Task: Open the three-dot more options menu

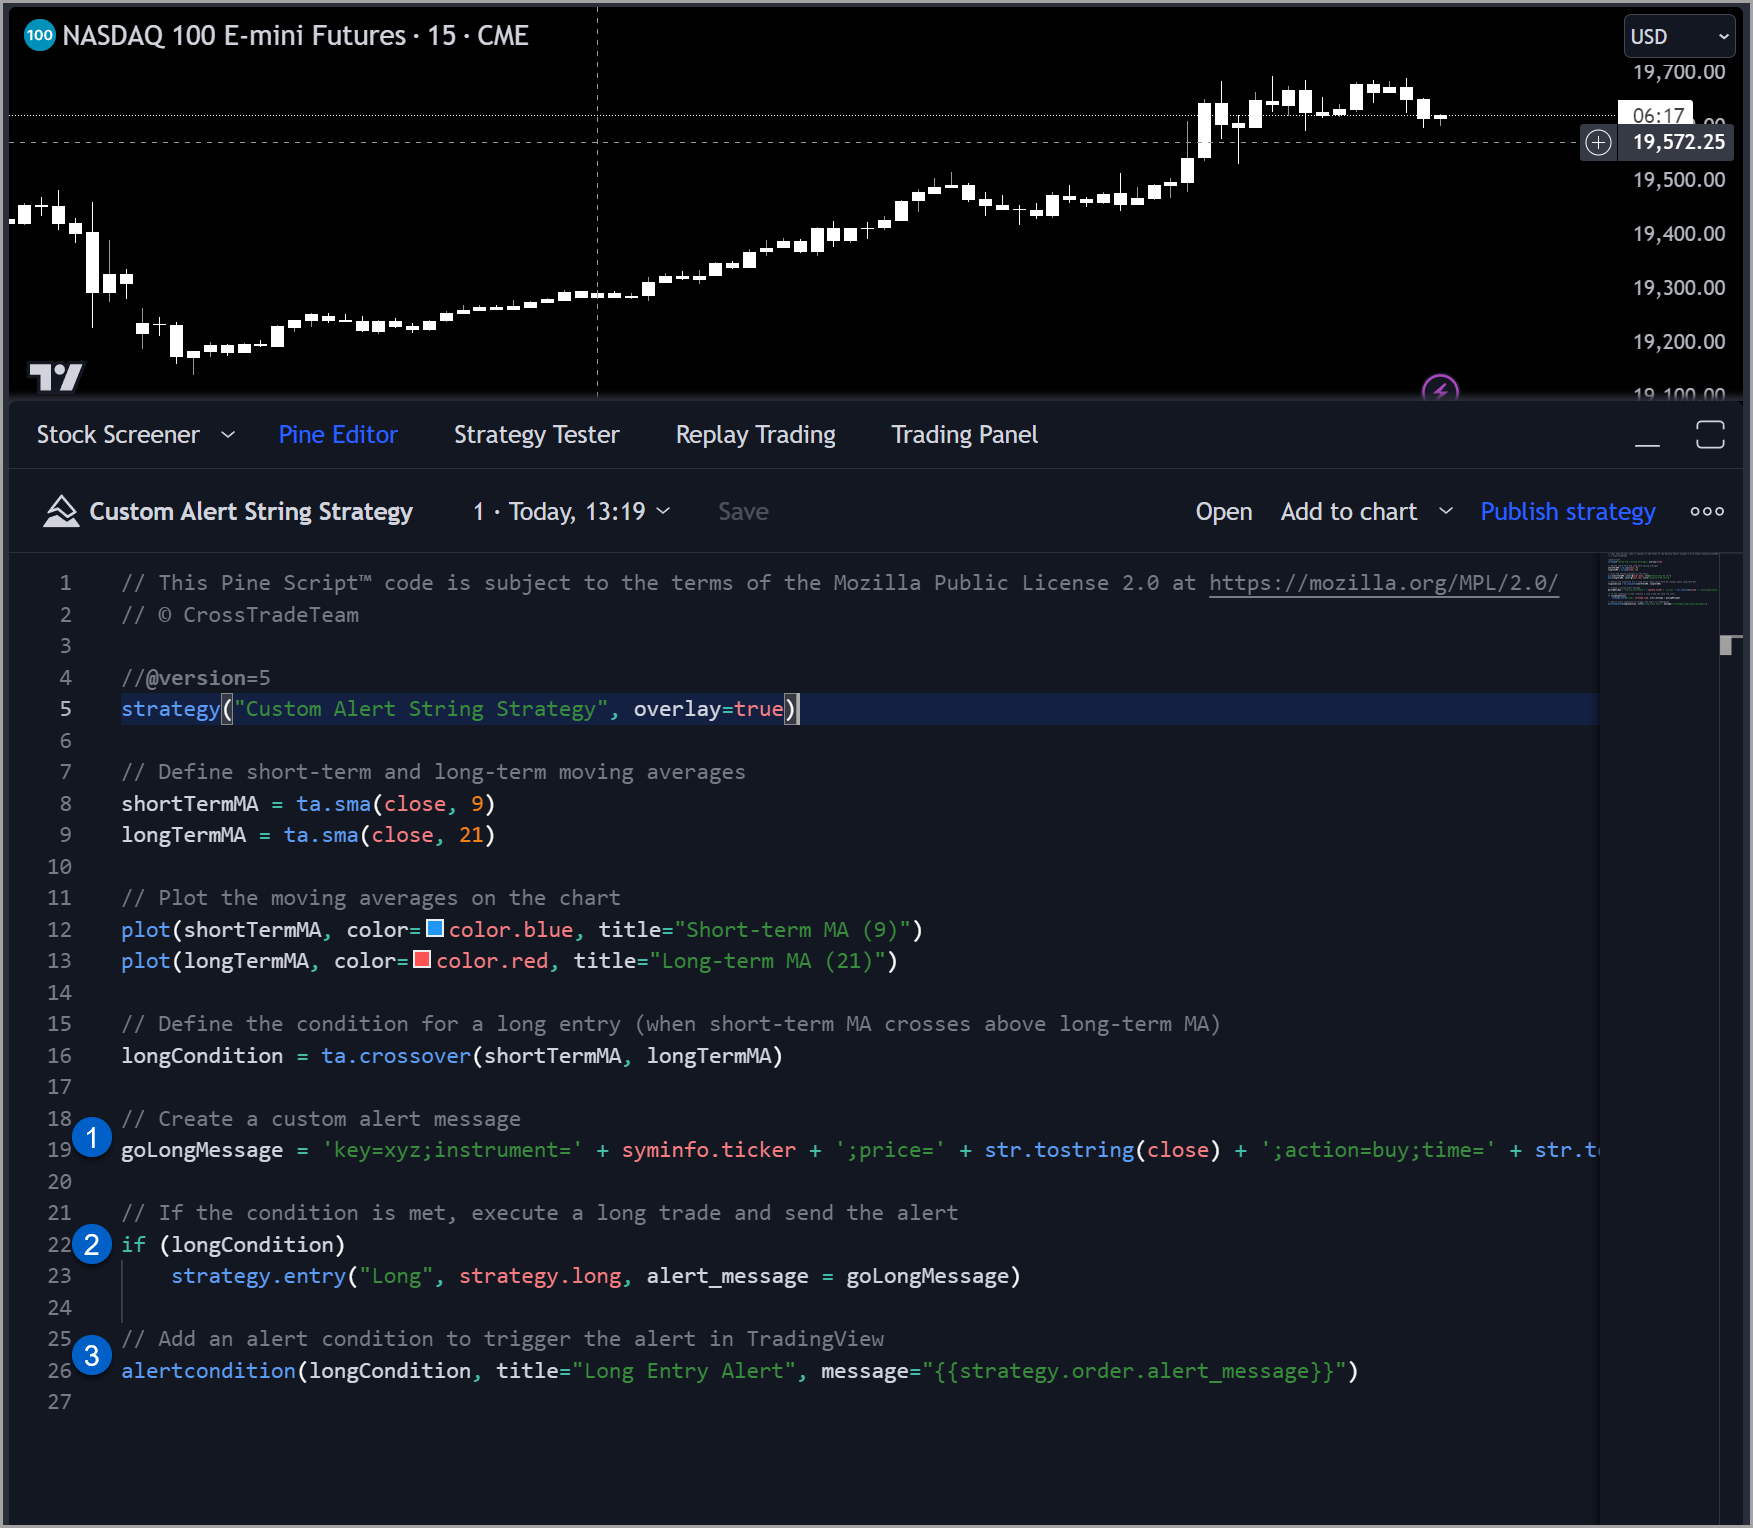Action: (1706, 511)
